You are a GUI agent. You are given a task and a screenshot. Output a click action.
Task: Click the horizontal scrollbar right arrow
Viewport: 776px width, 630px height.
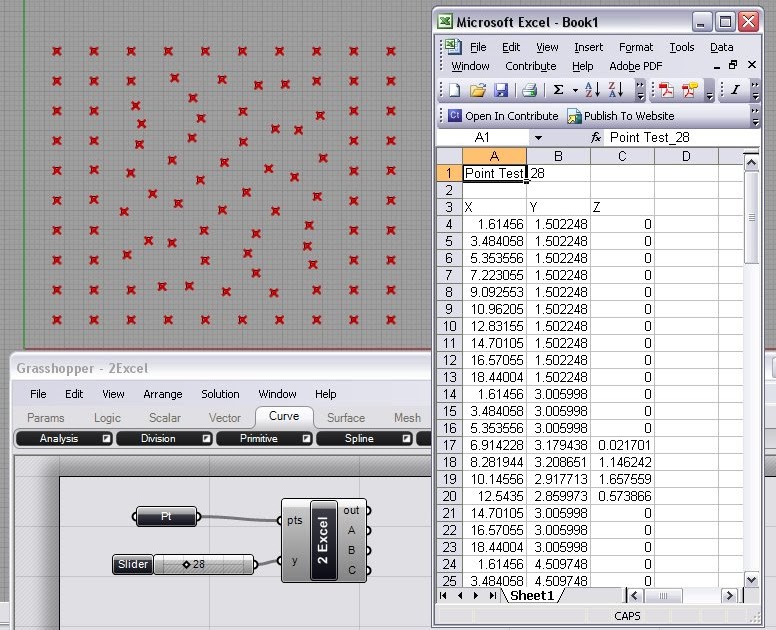click(728, 595)
